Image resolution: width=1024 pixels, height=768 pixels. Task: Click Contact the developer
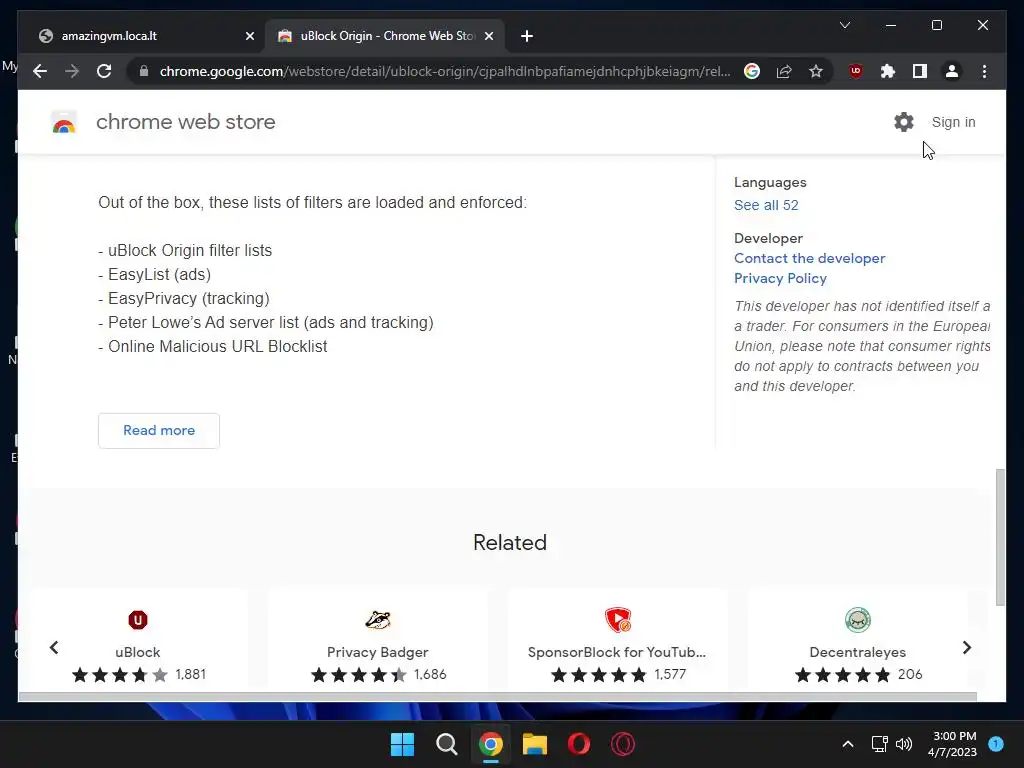pyautogui.click(x=809, y=258)
